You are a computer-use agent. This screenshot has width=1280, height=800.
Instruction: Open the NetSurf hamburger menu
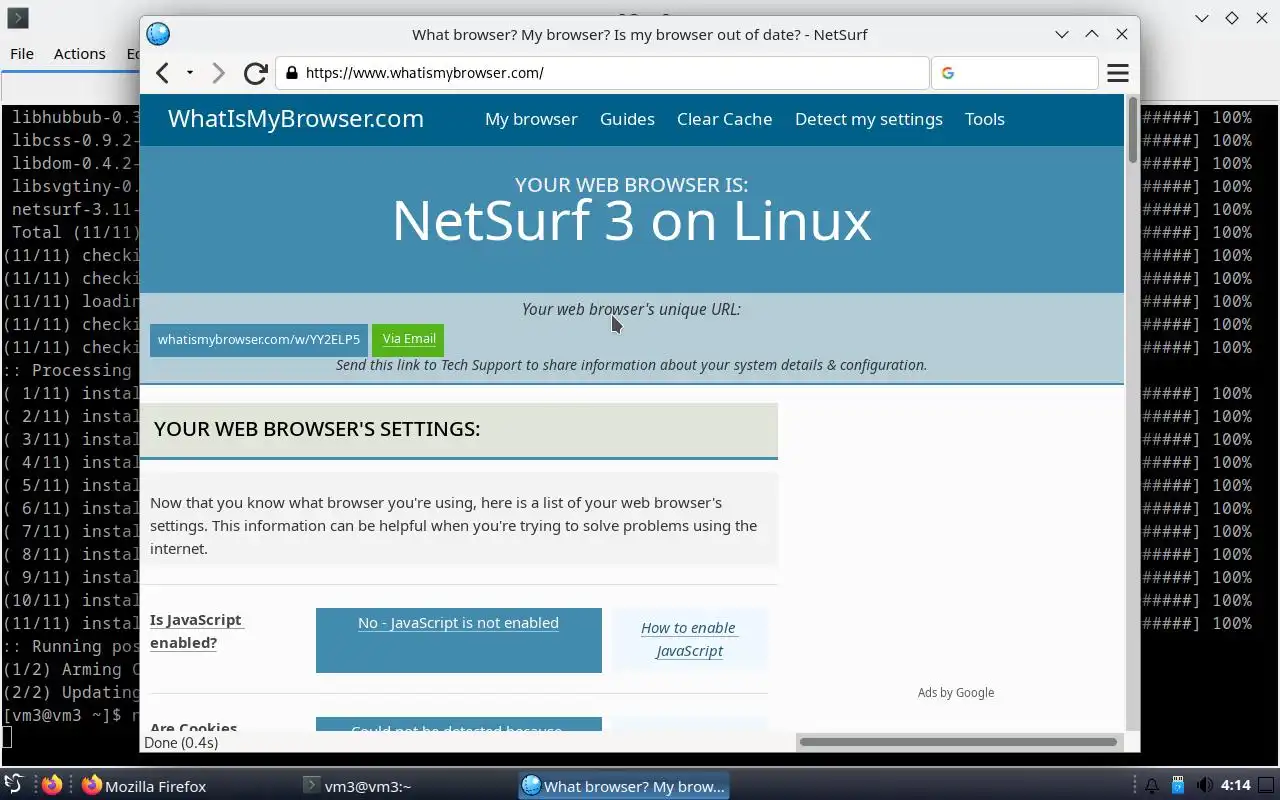(1118, 73)
